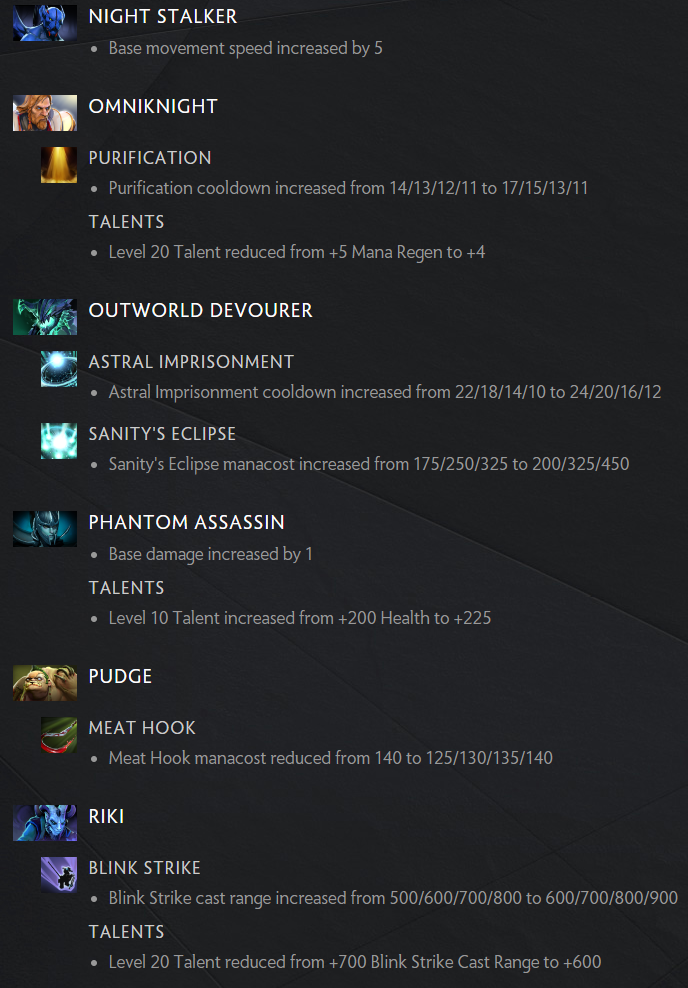Select the Blink Strike ability icon
The width and height of the screenshot is (688, 988).
point(59,875)
